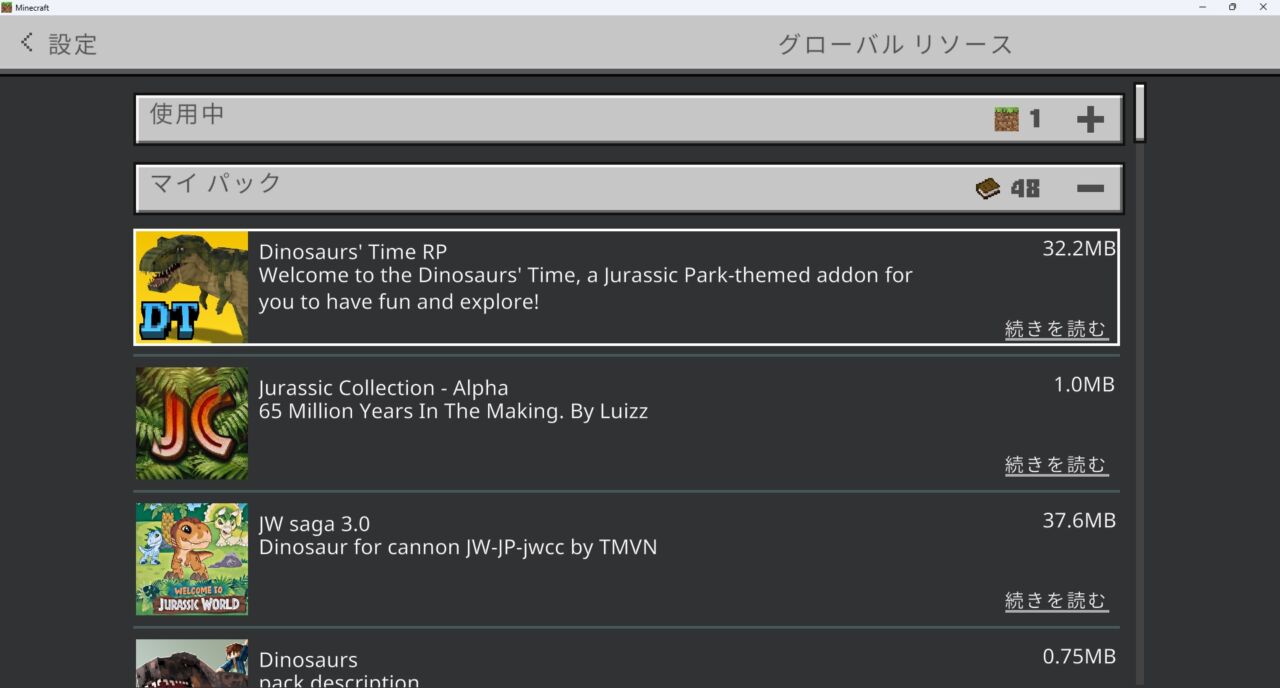
Task: Go back to 設定 using arrow
Action: (27, 42)
